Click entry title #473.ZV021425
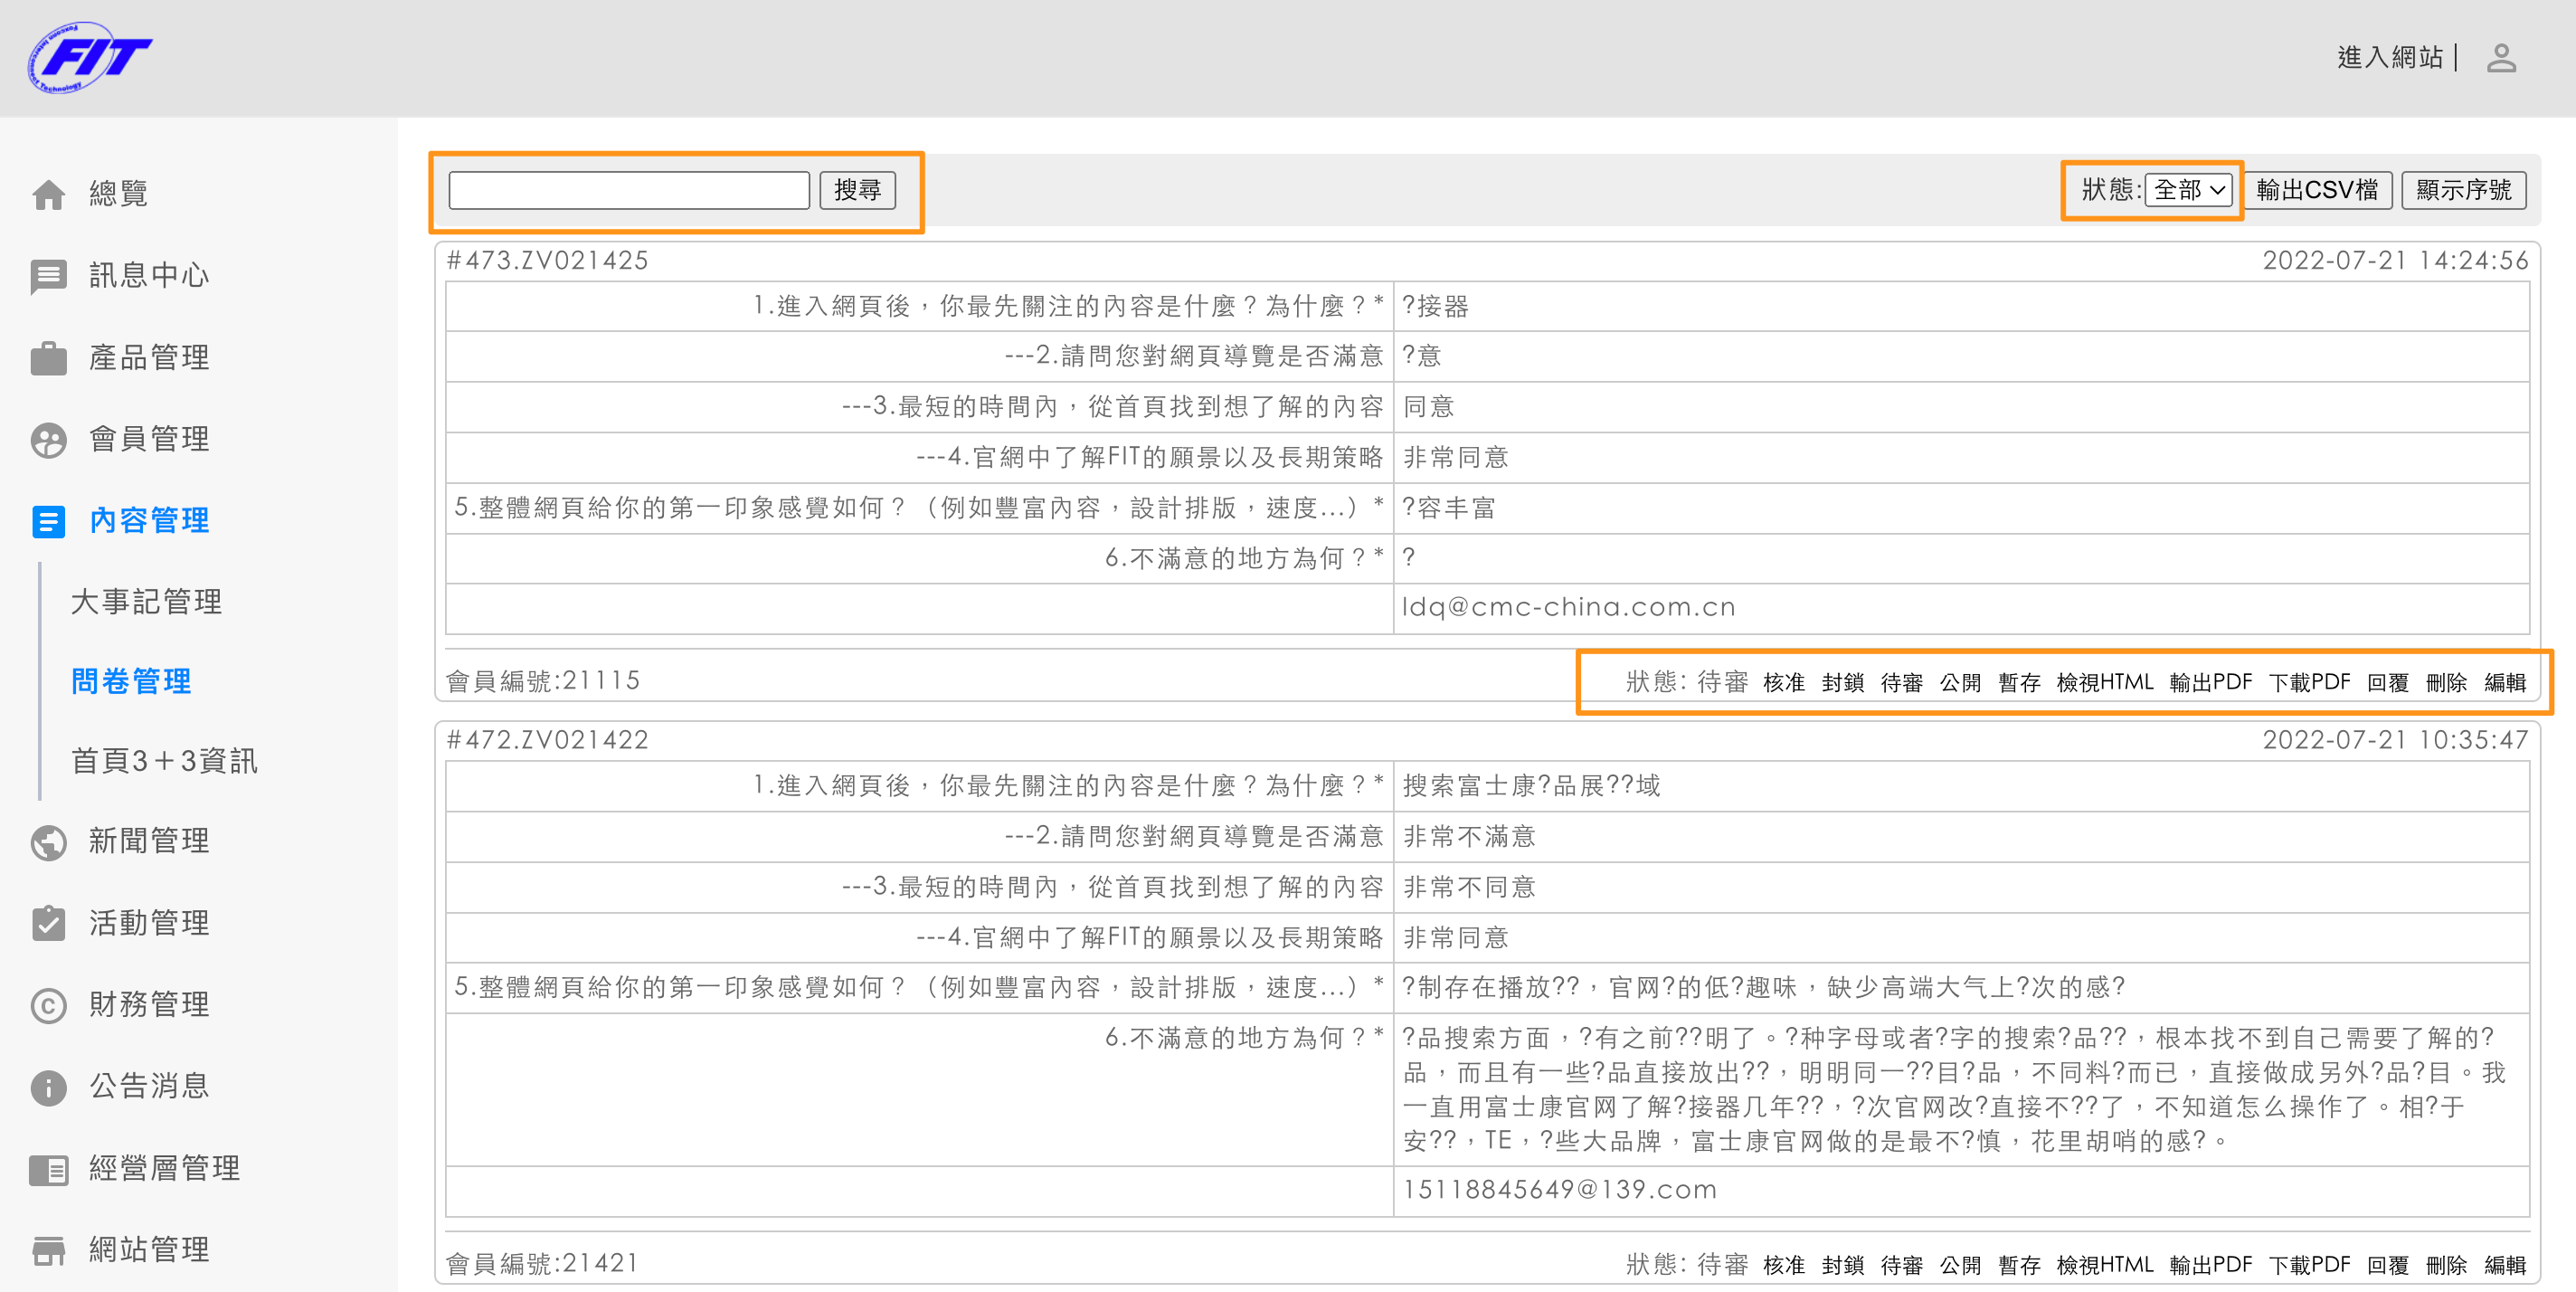This screenshot has width=2576, height=1292. coord(547,262)
